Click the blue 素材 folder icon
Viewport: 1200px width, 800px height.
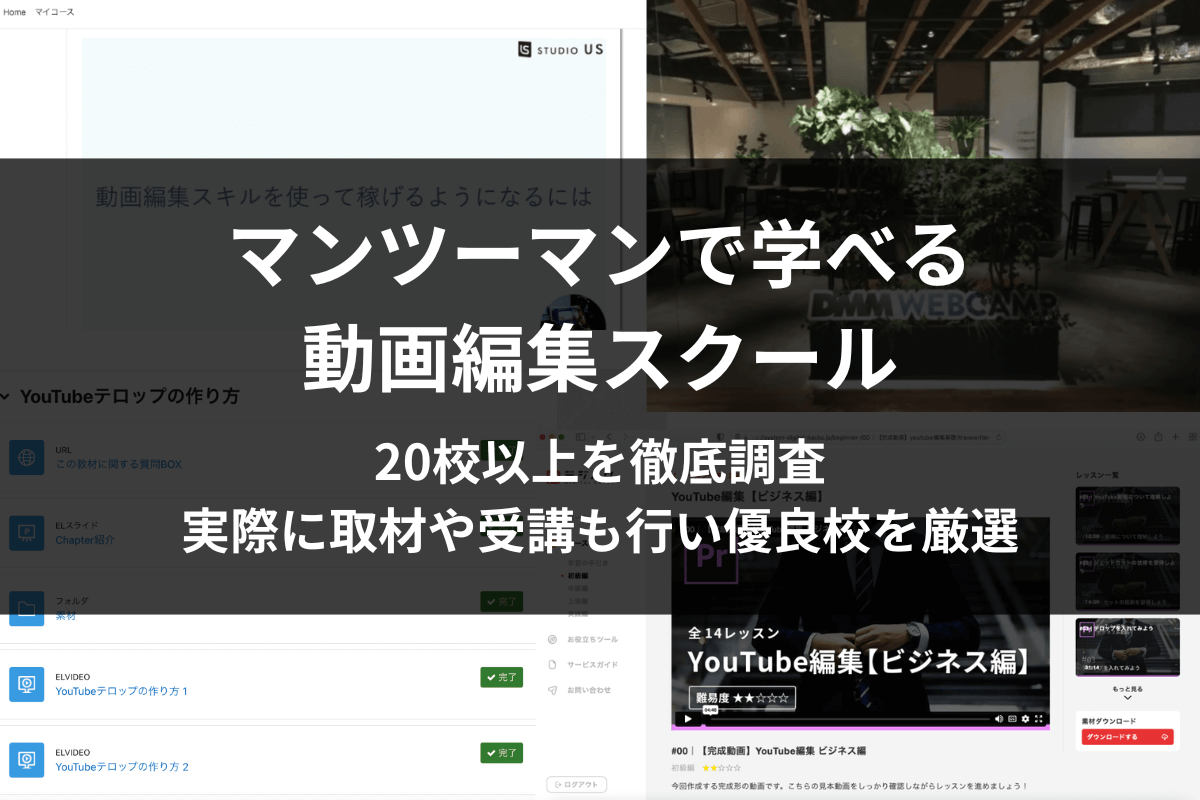pyautogui.click(x=27, y=608)
